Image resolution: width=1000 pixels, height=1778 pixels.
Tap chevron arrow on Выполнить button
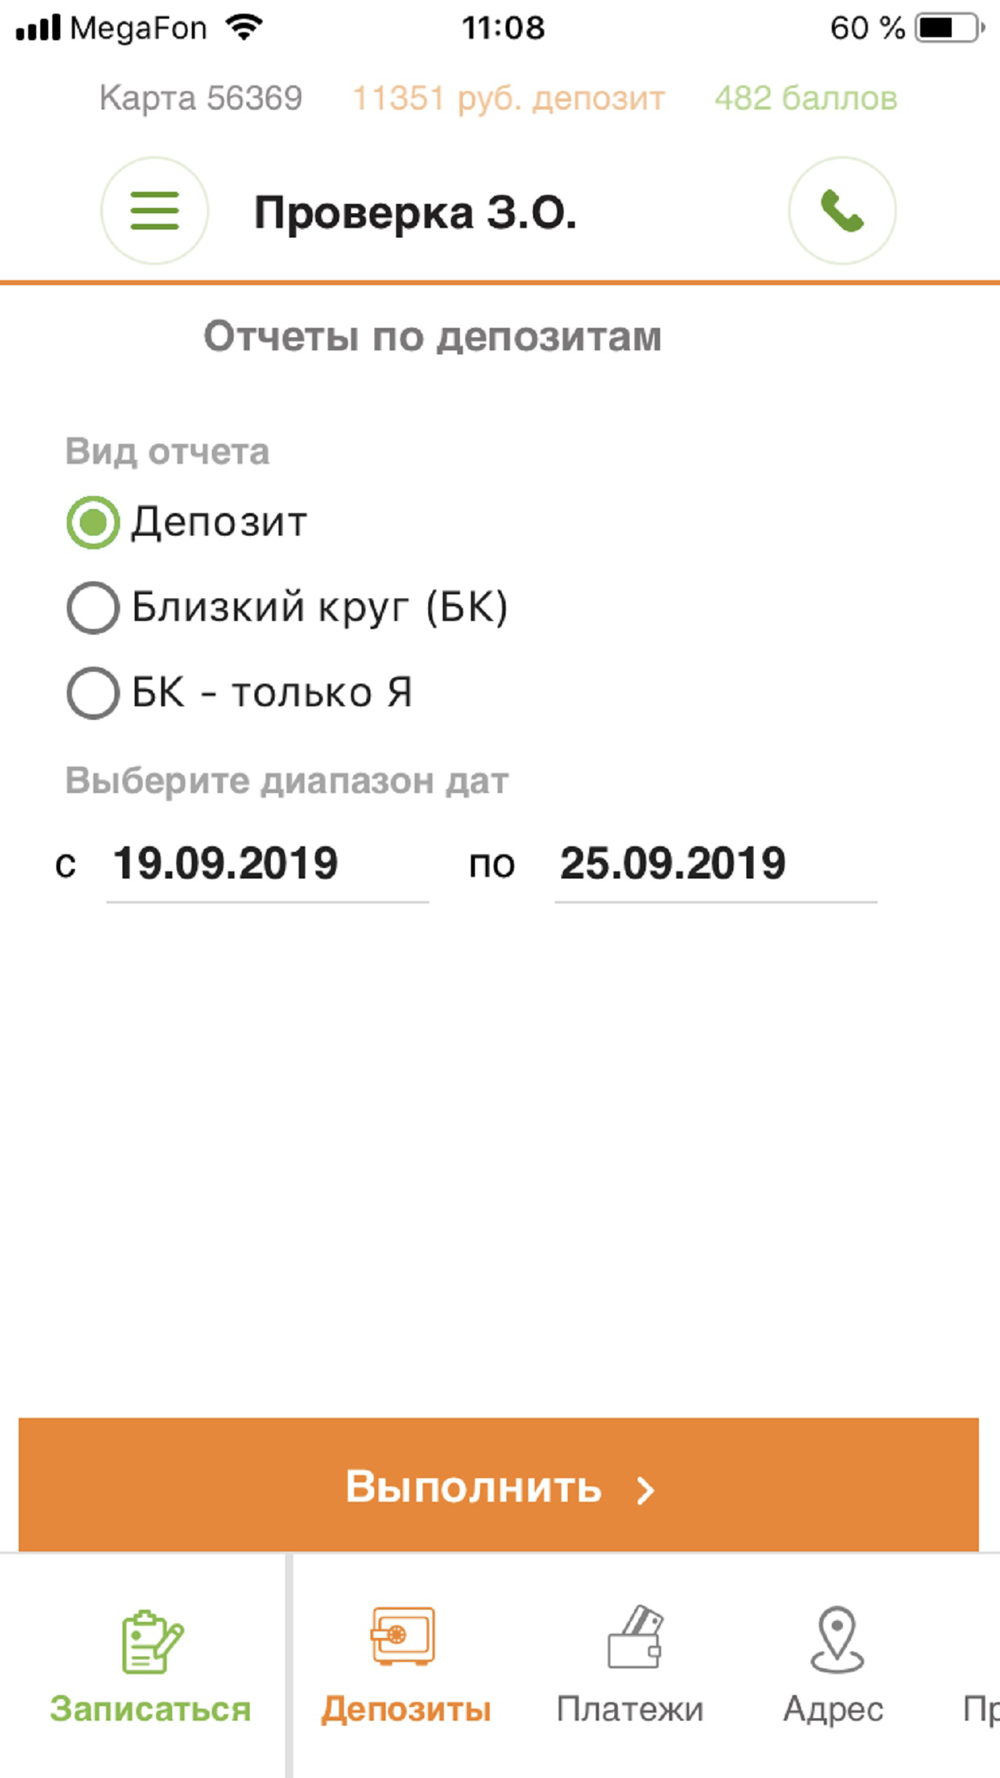tap(646, 1490)
